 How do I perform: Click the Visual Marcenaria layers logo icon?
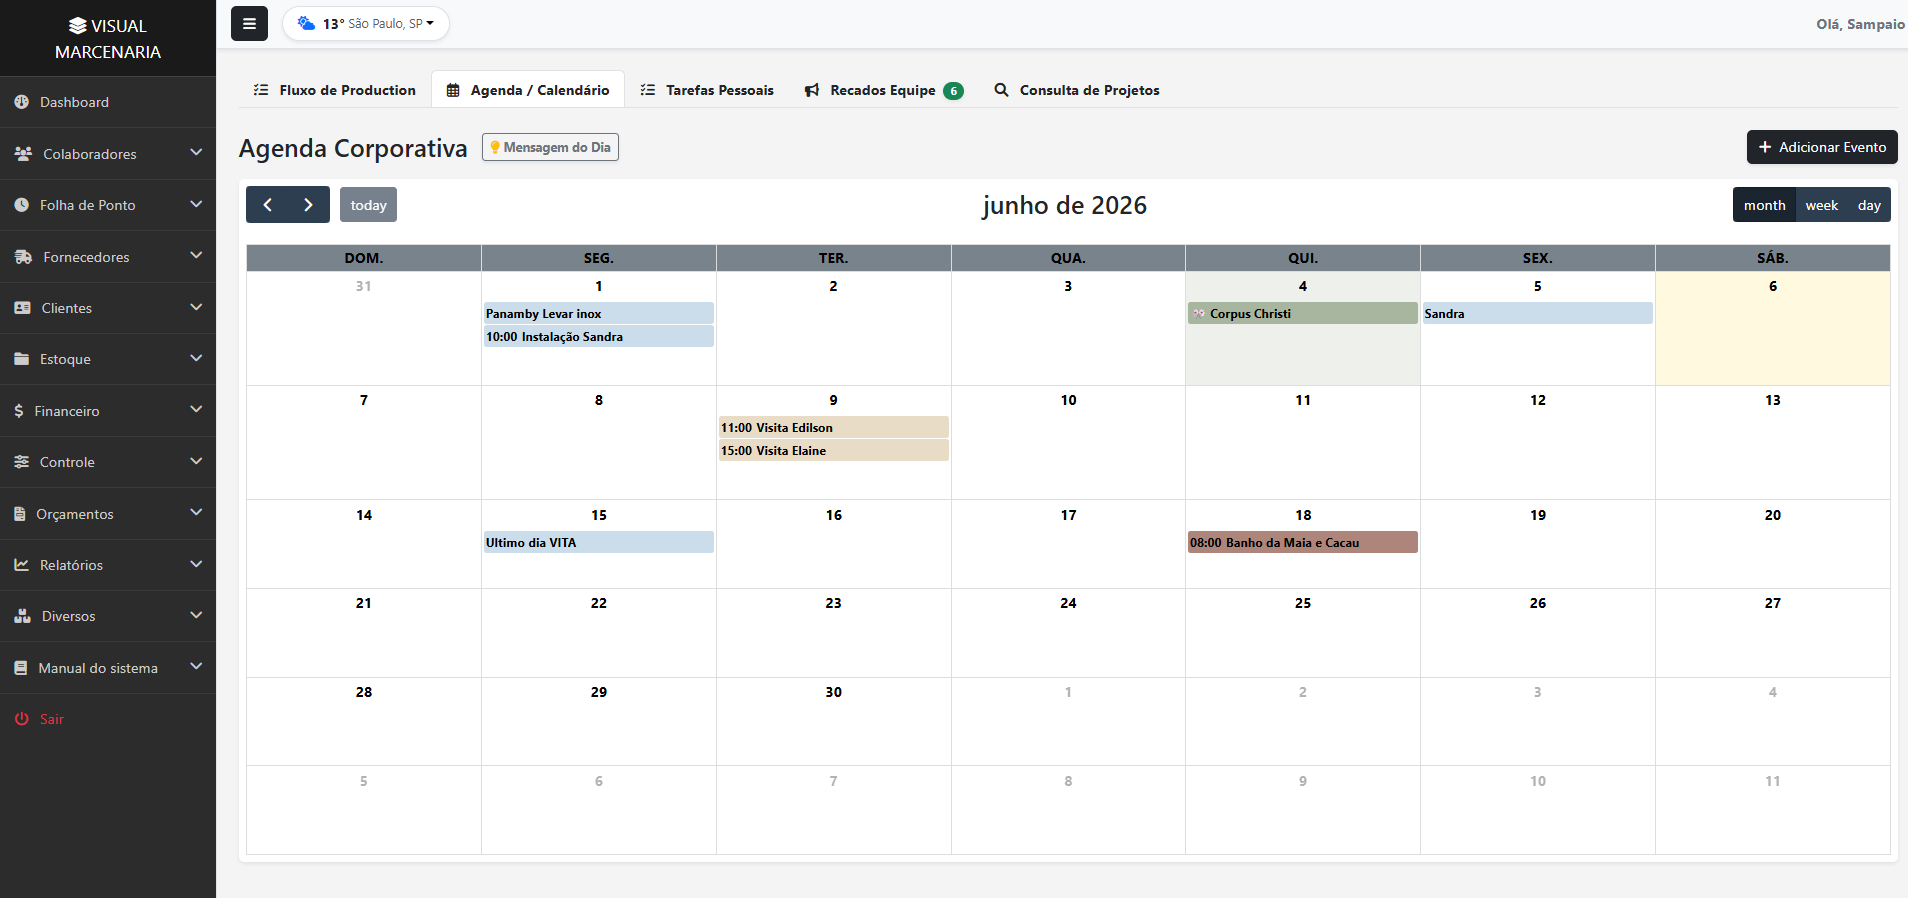[x=78, y=26]
